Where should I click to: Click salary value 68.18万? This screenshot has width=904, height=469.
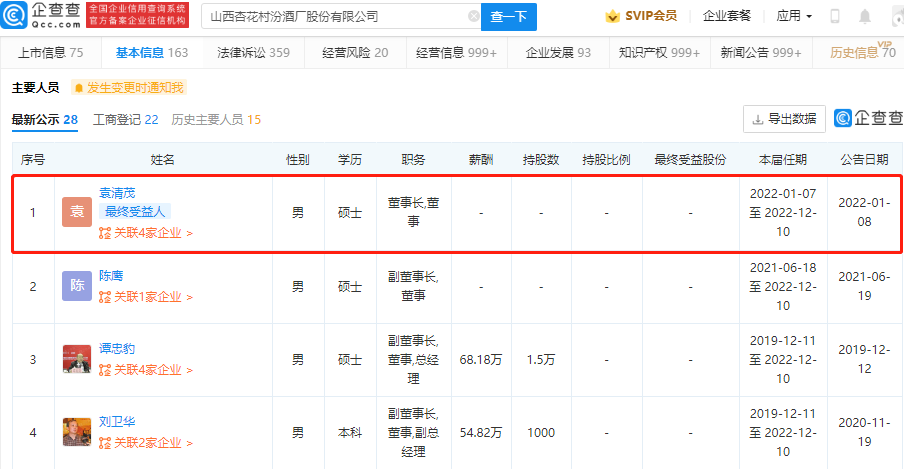(481, 360)
